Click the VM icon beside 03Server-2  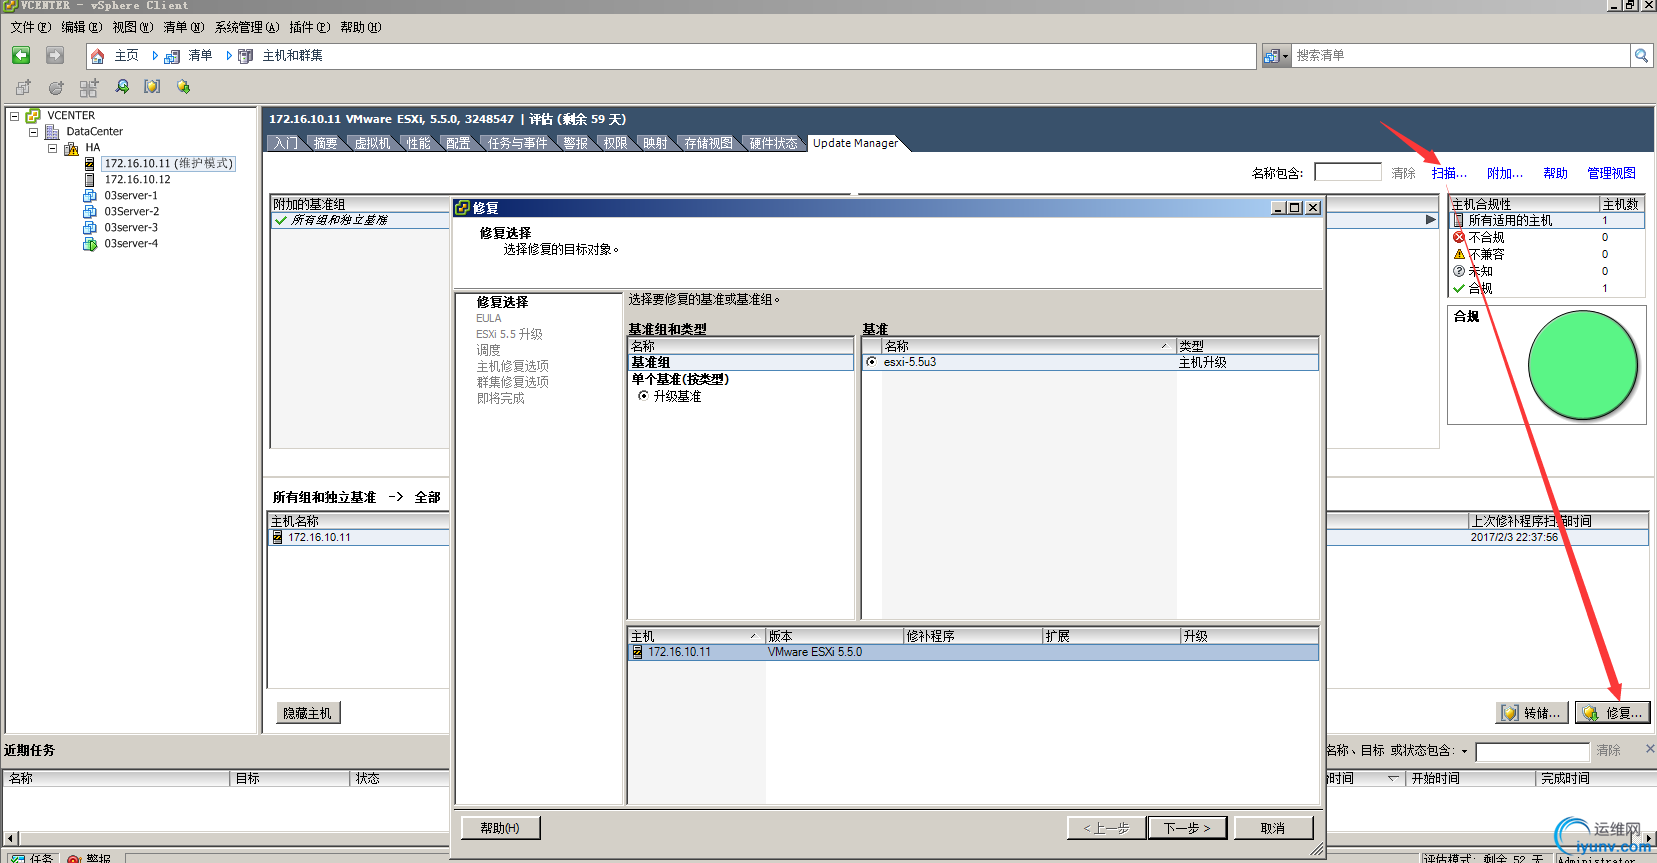[90, 212]
